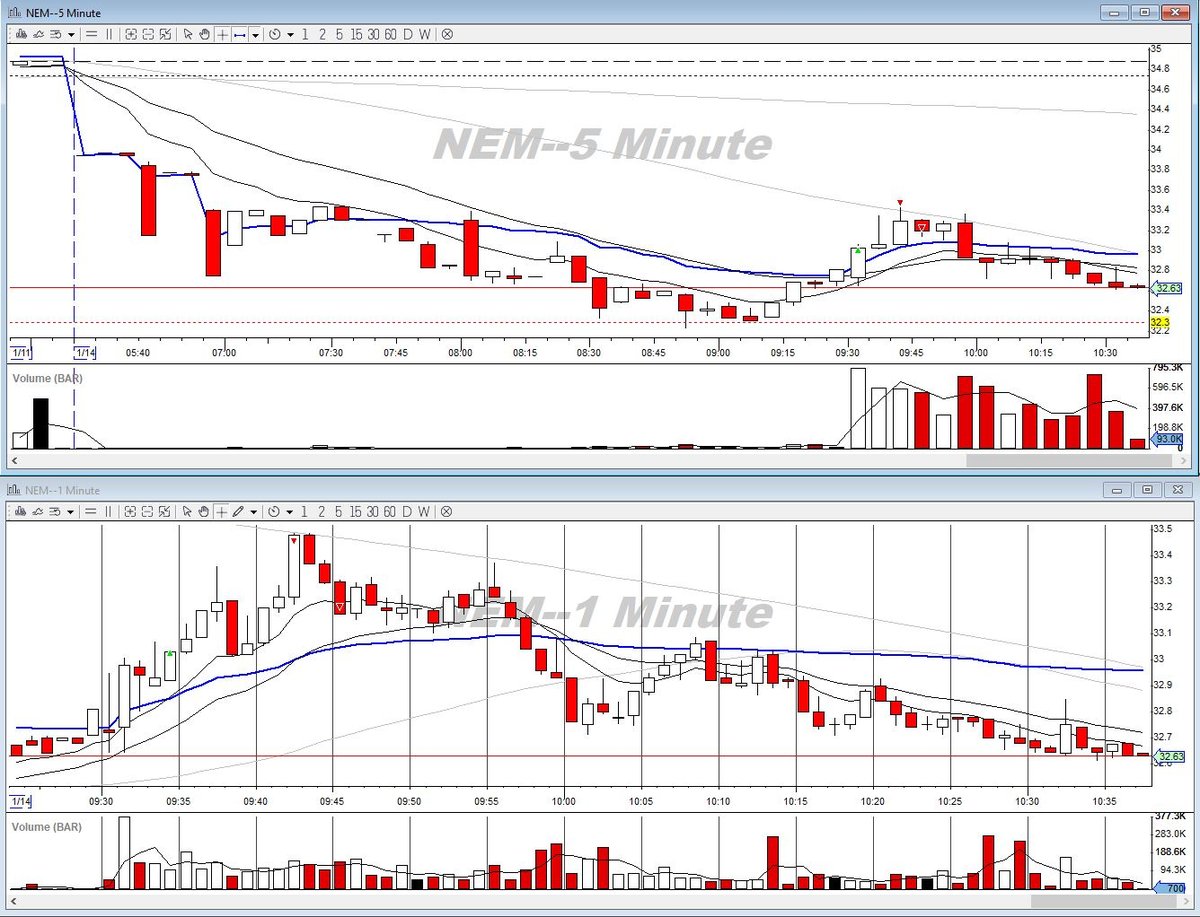Set 5 Minute window to 60-minute interval
Image resolution: width=1200 pixels, height=917 pixels.
click(390, 34)
